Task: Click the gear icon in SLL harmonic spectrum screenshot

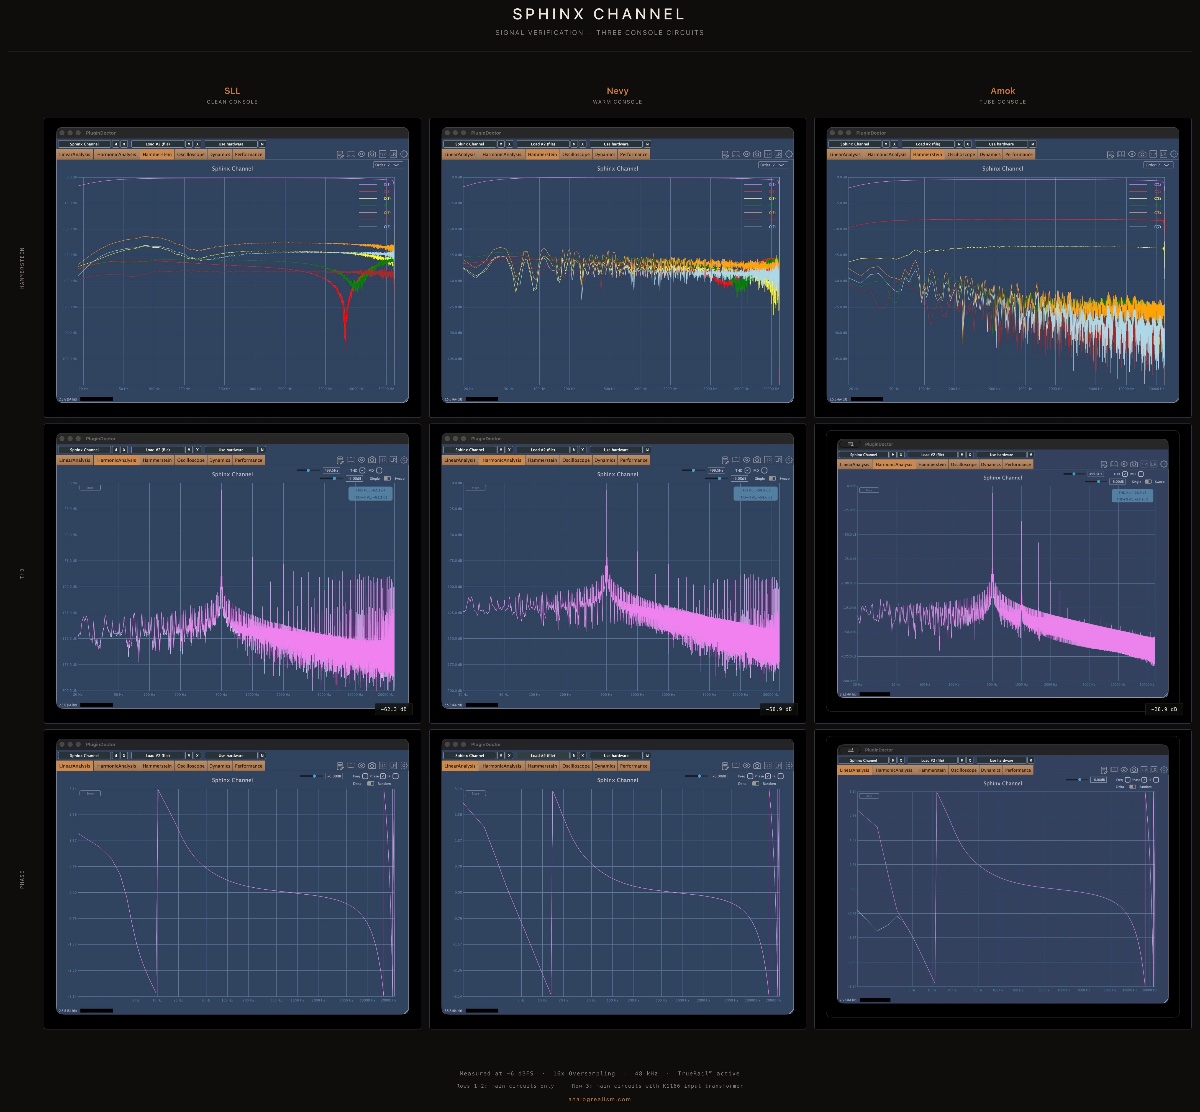Action: [404, 460]
